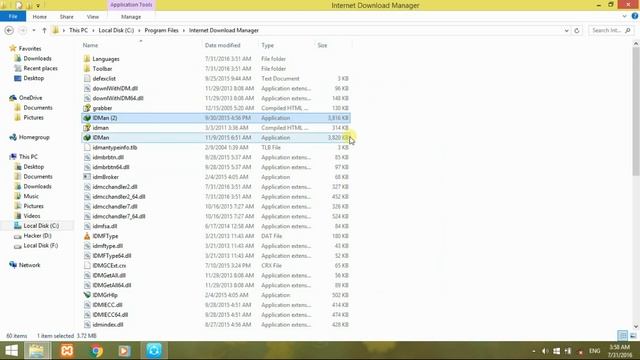Open the media player taskbar icon
Viewport: 640px width, 360px height.
point(124,351)
